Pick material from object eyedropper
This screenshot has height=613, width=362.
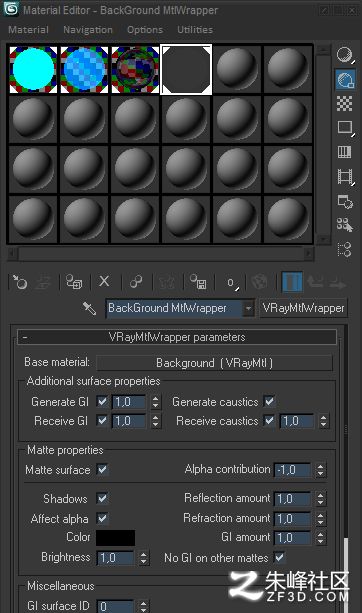point(89,308)
